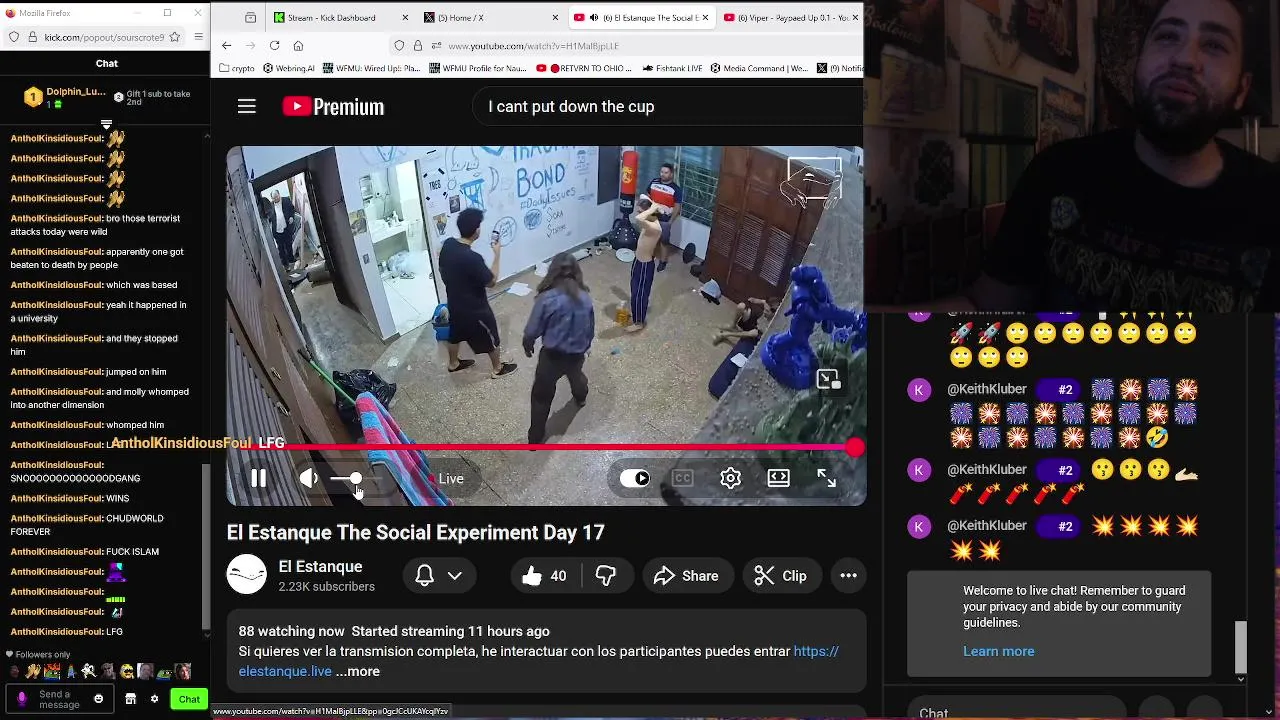Click Gift 1 sub to take 2nd
The width and height of the screenshot is (1280, 720).
[x=152, y=98]
